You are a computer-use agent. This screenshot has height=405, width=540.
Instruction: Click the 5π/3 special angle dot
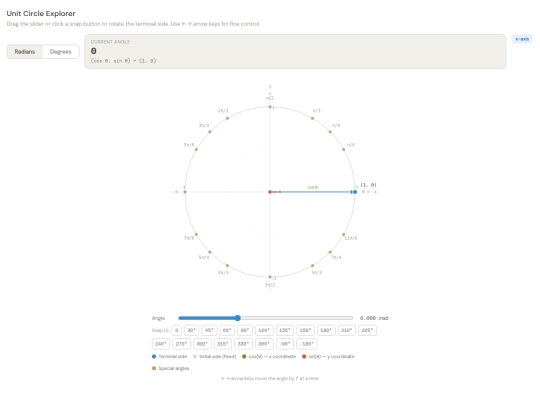pos(312,266)
